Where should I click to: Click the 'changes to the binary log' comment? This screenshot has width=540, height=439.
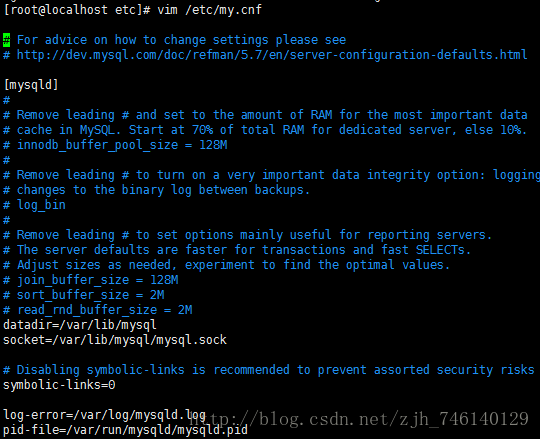157,190
